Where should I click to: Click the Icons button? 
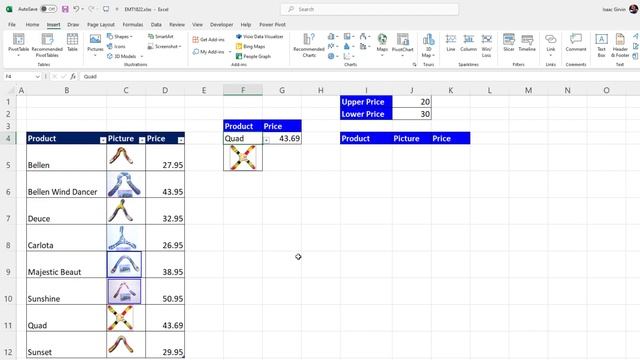click(x=116, y=46)
